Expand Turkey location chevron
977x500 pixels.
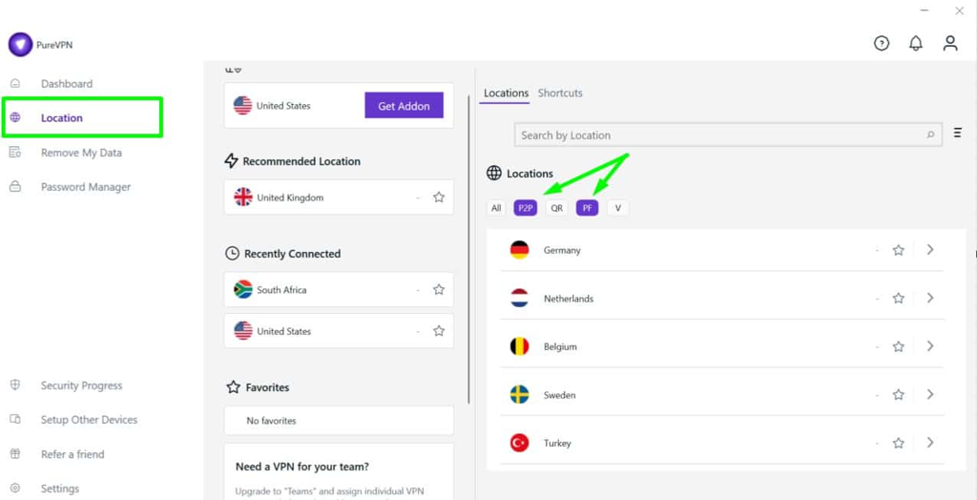click(930, 443)
